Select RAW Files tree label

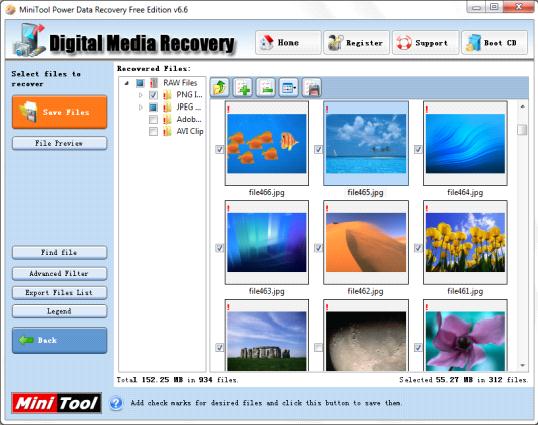coord(180,83)
